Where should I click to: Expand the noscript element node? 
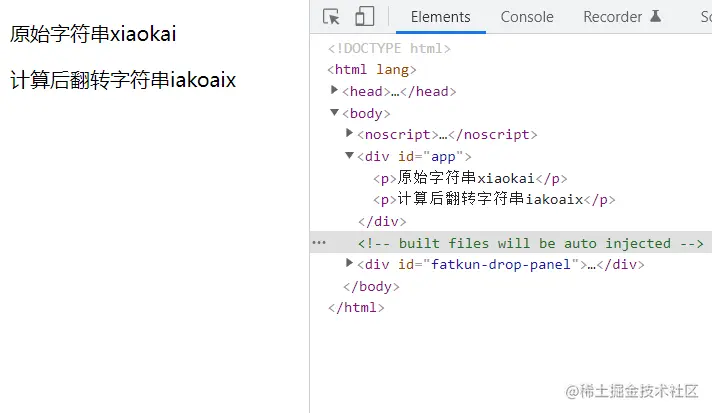[350, 134]
